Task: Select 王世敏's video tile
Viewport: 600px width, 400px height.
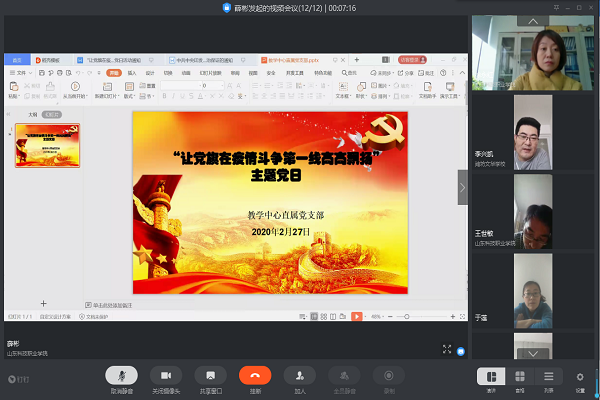Action: [533, 212]
